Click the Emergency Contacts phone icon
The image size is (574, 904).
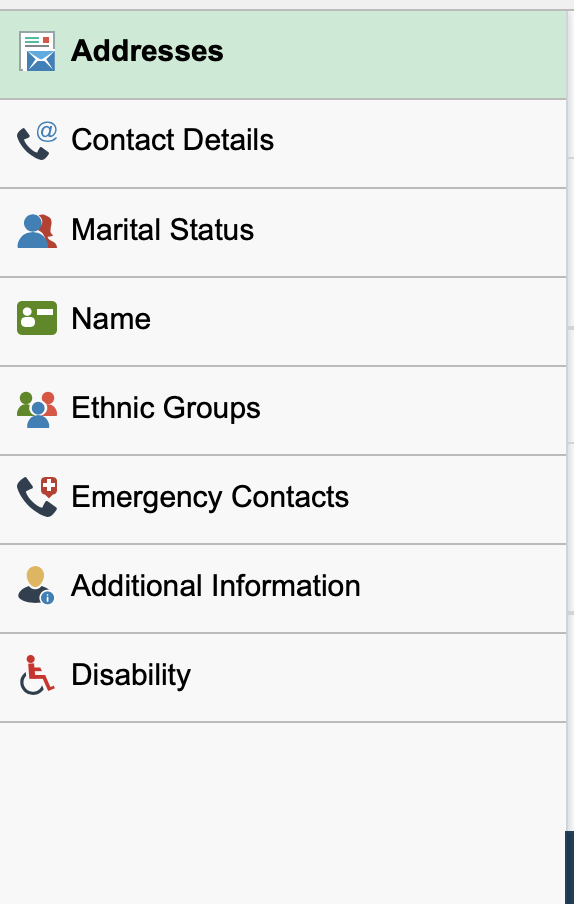click(x=37, y=496)
